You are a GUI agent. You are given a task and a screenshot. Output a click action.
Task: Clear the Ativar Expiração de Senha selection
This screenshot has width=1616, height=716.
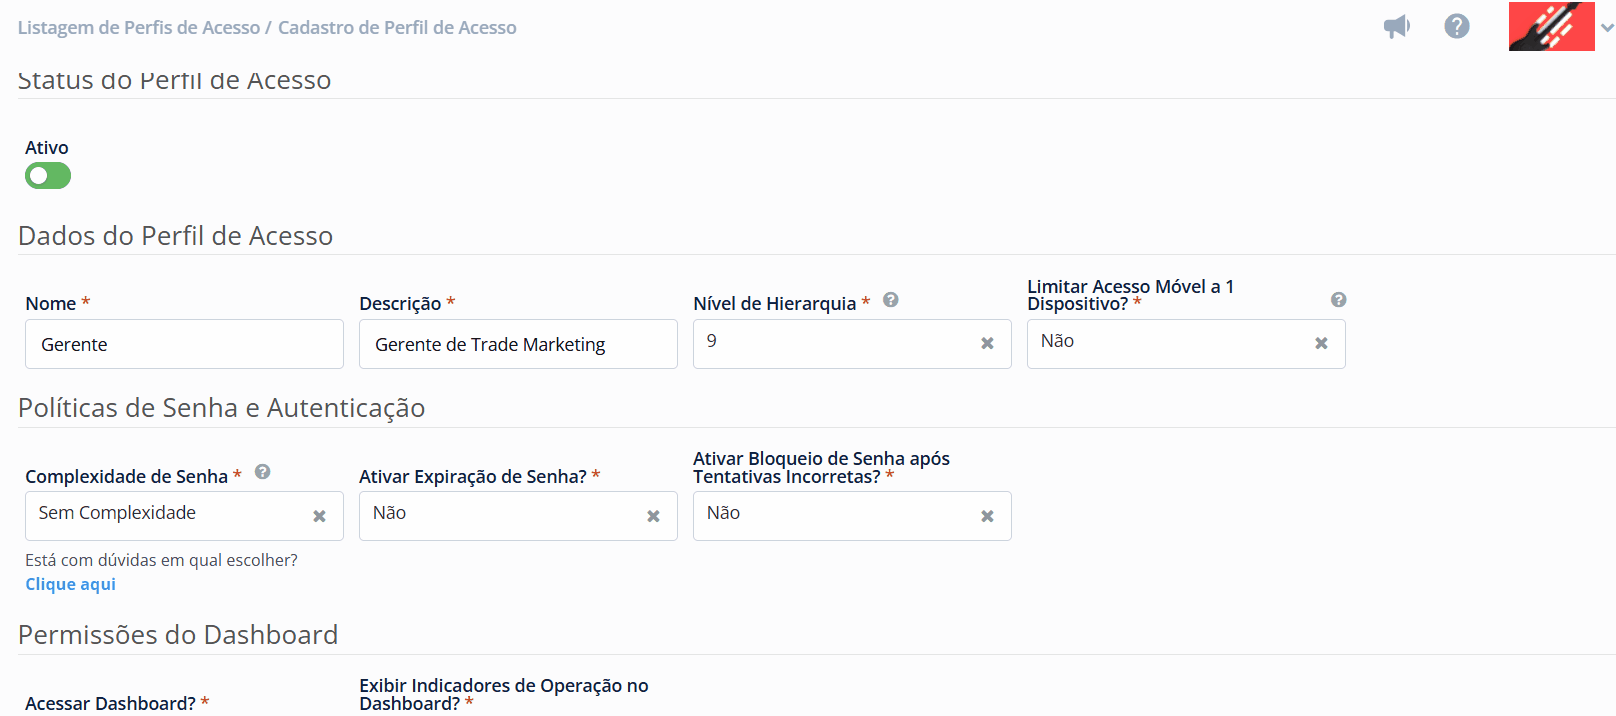[653, 517]
